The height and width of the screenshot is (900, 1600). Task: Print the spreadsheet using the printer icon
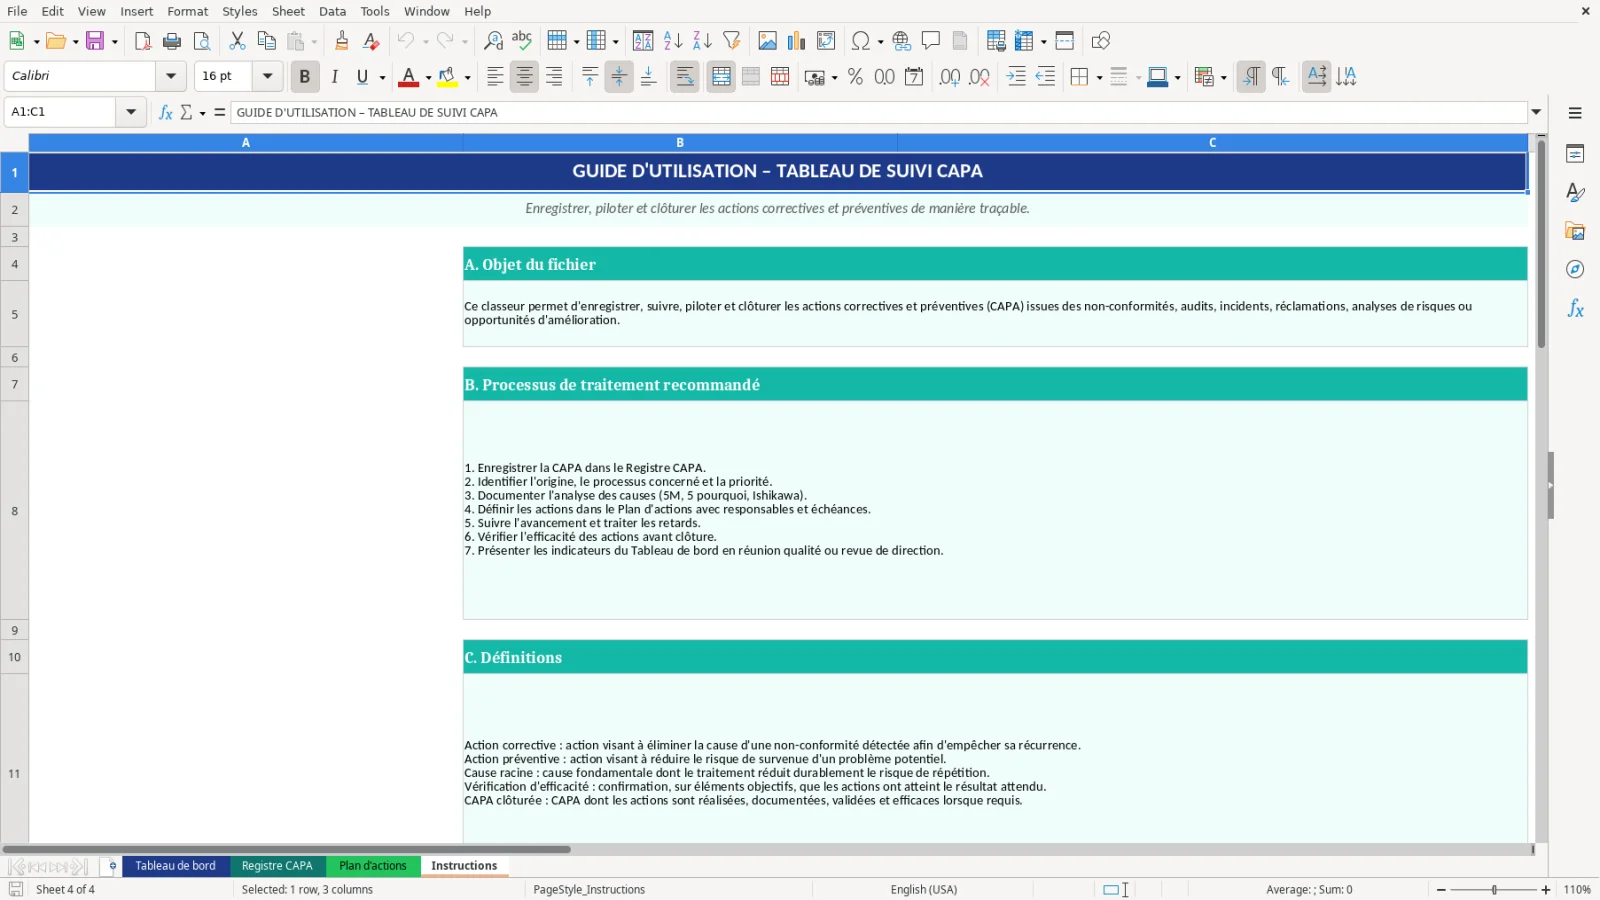pyautogui.click(x=172, y=41)
